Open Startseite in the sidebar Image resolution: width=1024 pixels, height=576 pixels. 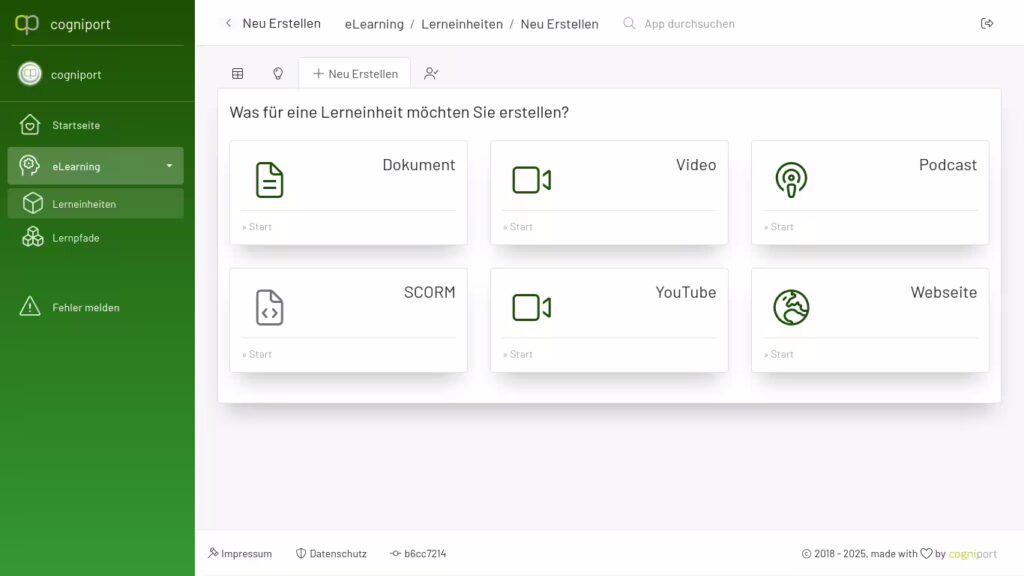click(x=76, y=125)
